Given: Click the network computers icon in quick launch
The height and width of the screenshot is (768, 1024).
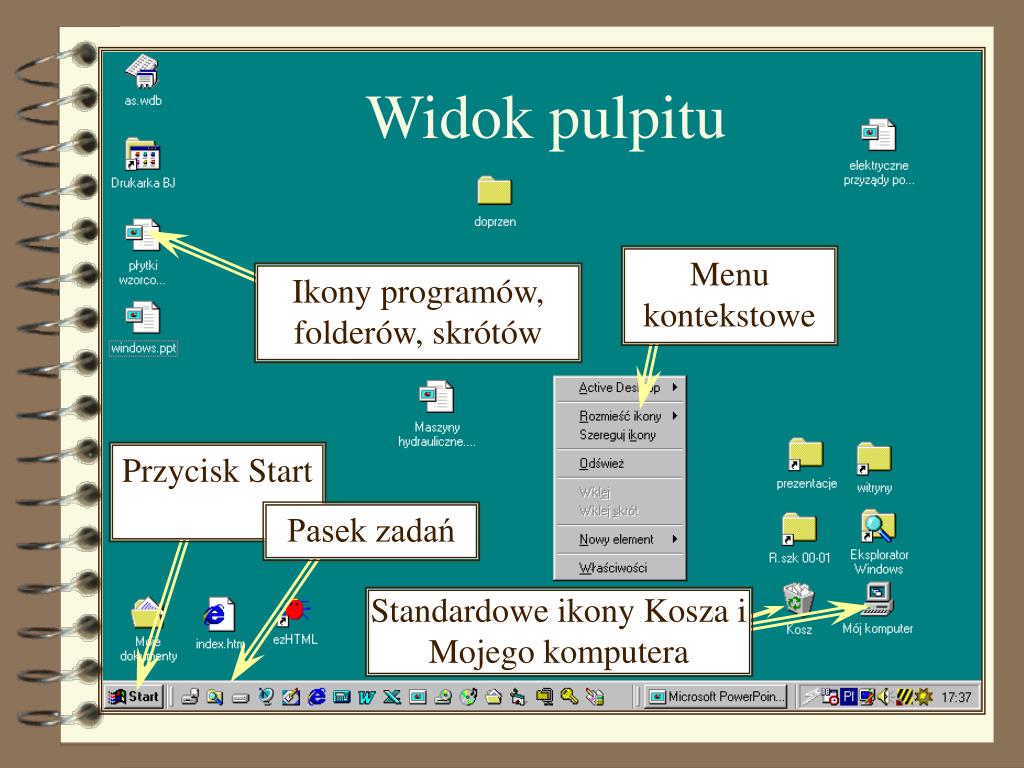Looking at the screenshot, I should [x=519, y=697].
